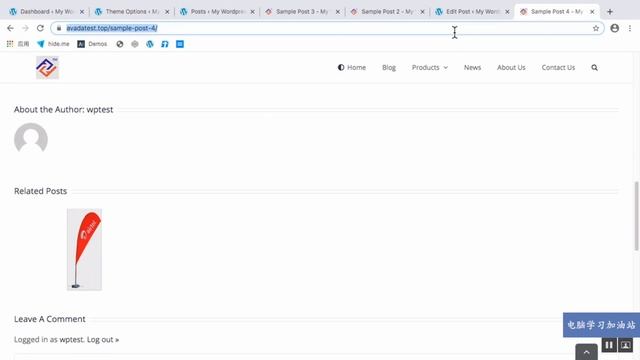Close the Edit Post tab

point(507,12)
